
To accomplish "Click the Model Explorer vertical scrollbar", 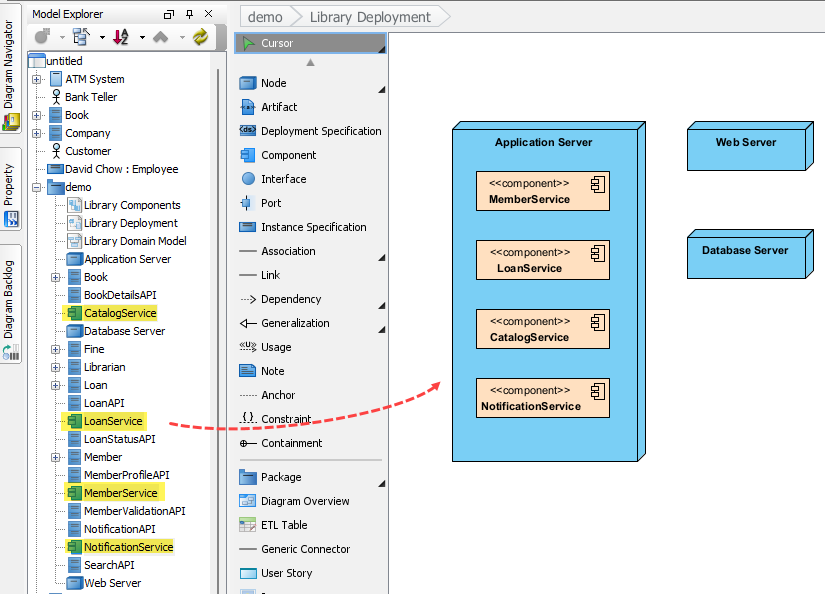I will [217, 300].
